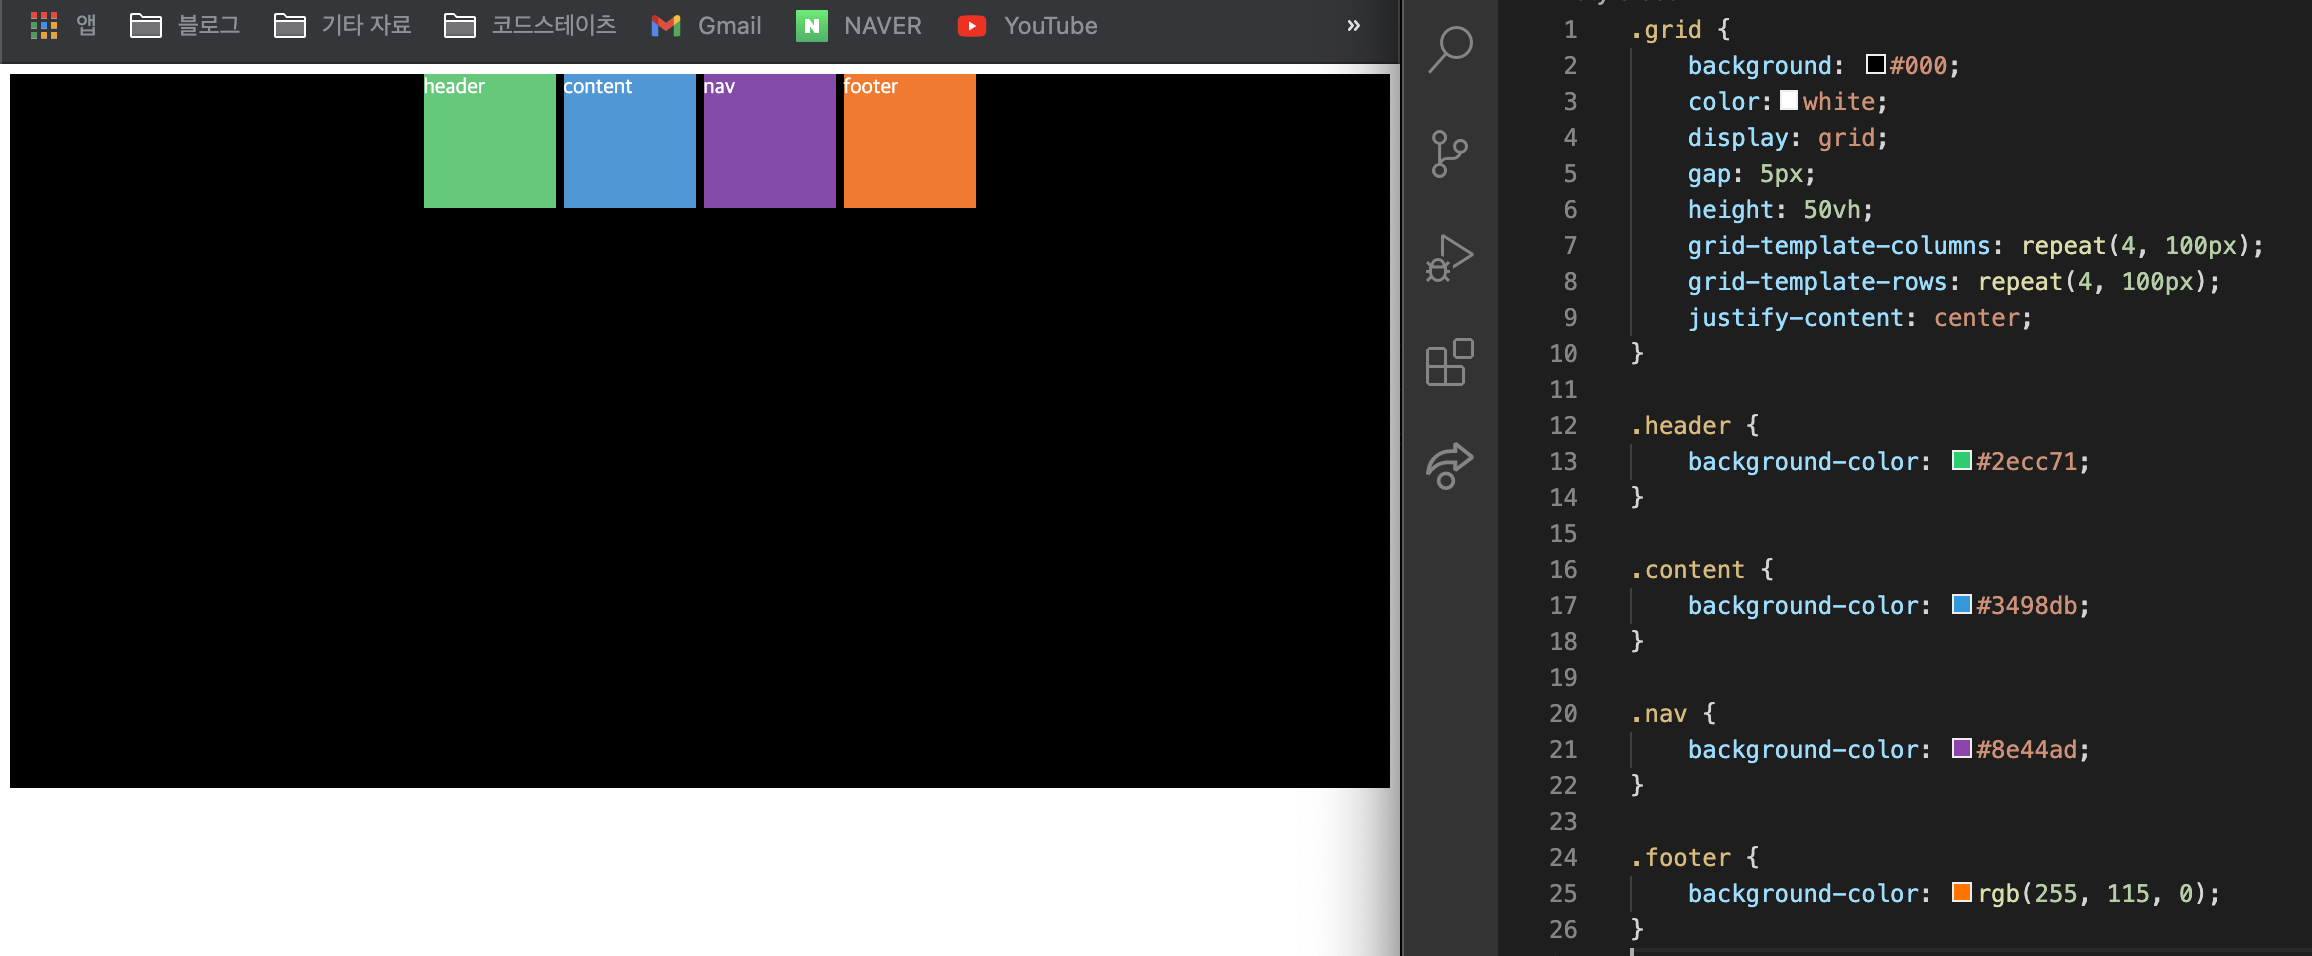The width and height of the screenshot is (2312, 956).
Task: Open the Apps grid icon in bookmarks bar
Action: [x=44, y=26]
